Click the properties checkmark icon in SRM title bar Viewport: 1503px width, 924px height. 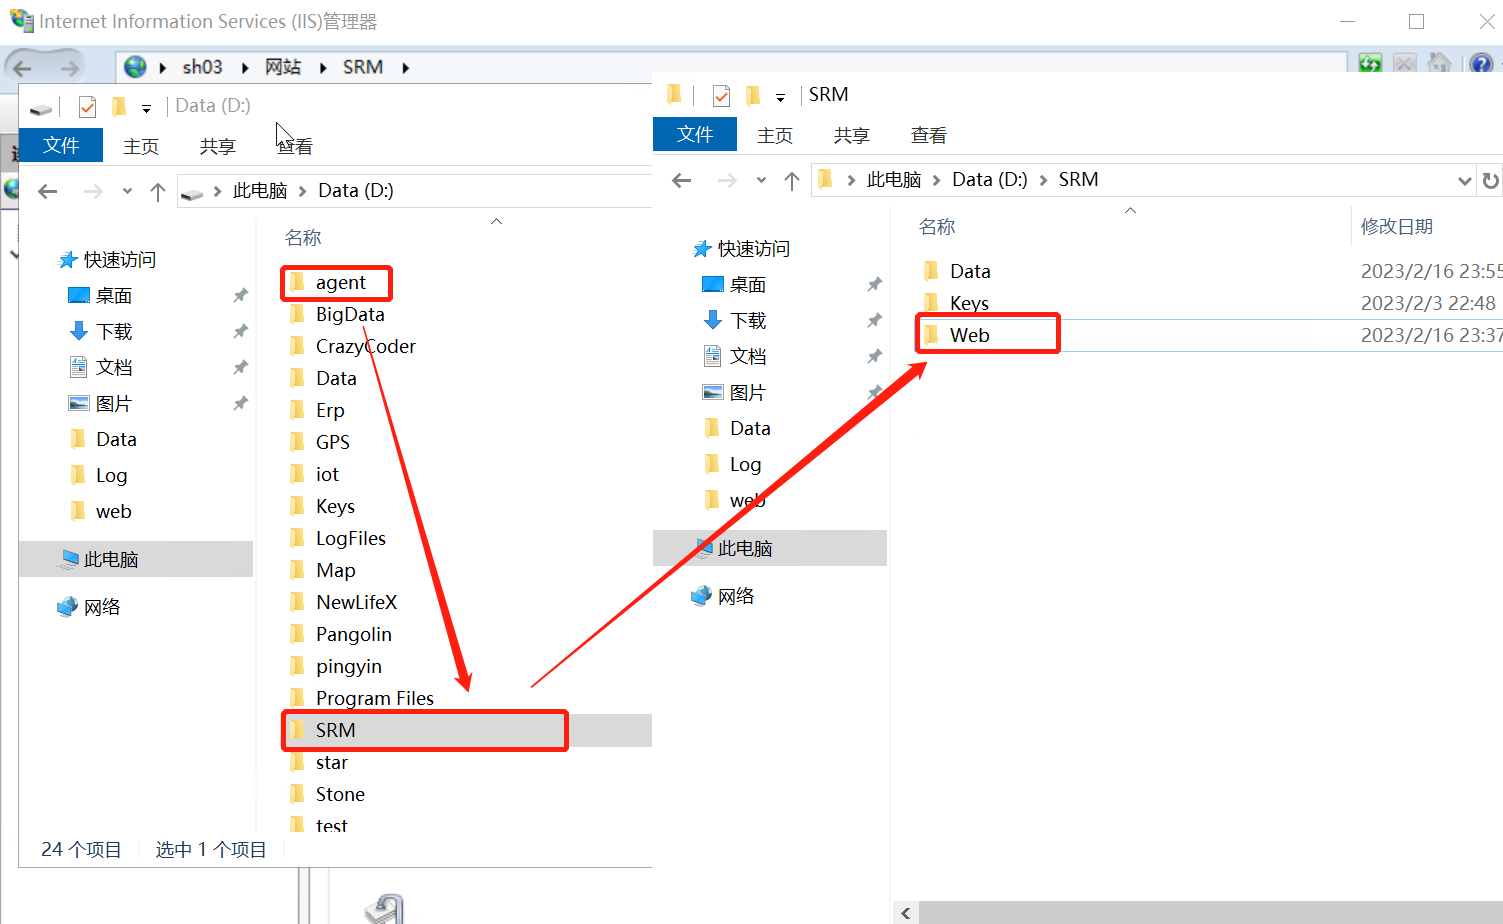721,96
